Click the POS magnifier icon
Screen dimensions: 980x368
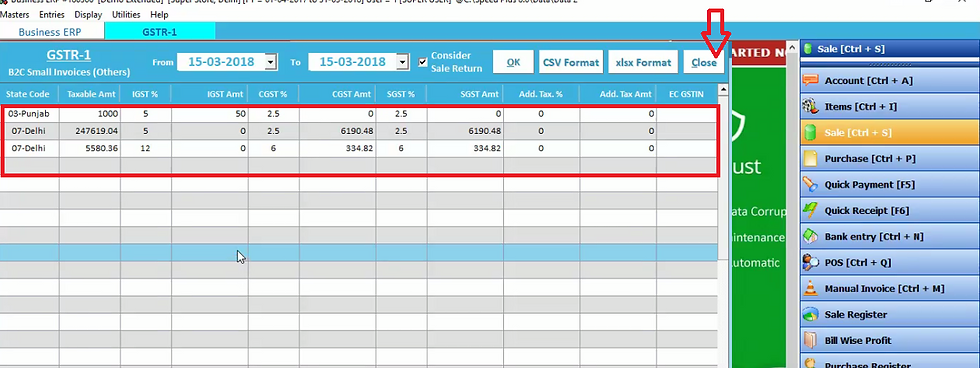click(x=811, y=263)
